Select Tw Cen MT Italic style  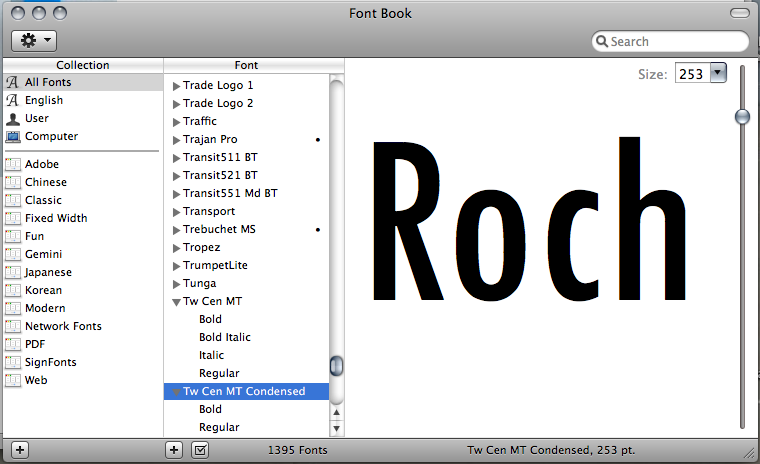211,355
